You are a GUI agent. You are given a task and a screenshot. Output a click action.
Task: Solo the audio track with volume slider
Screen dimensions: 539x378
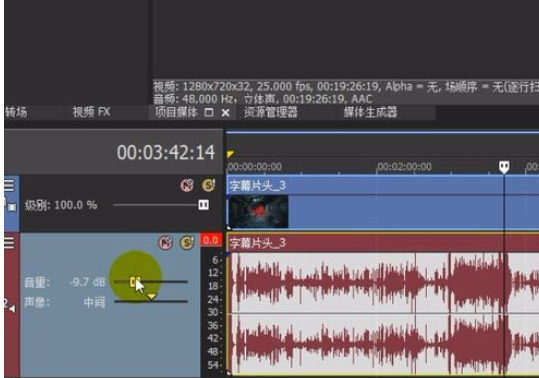(x=187, y=243)
